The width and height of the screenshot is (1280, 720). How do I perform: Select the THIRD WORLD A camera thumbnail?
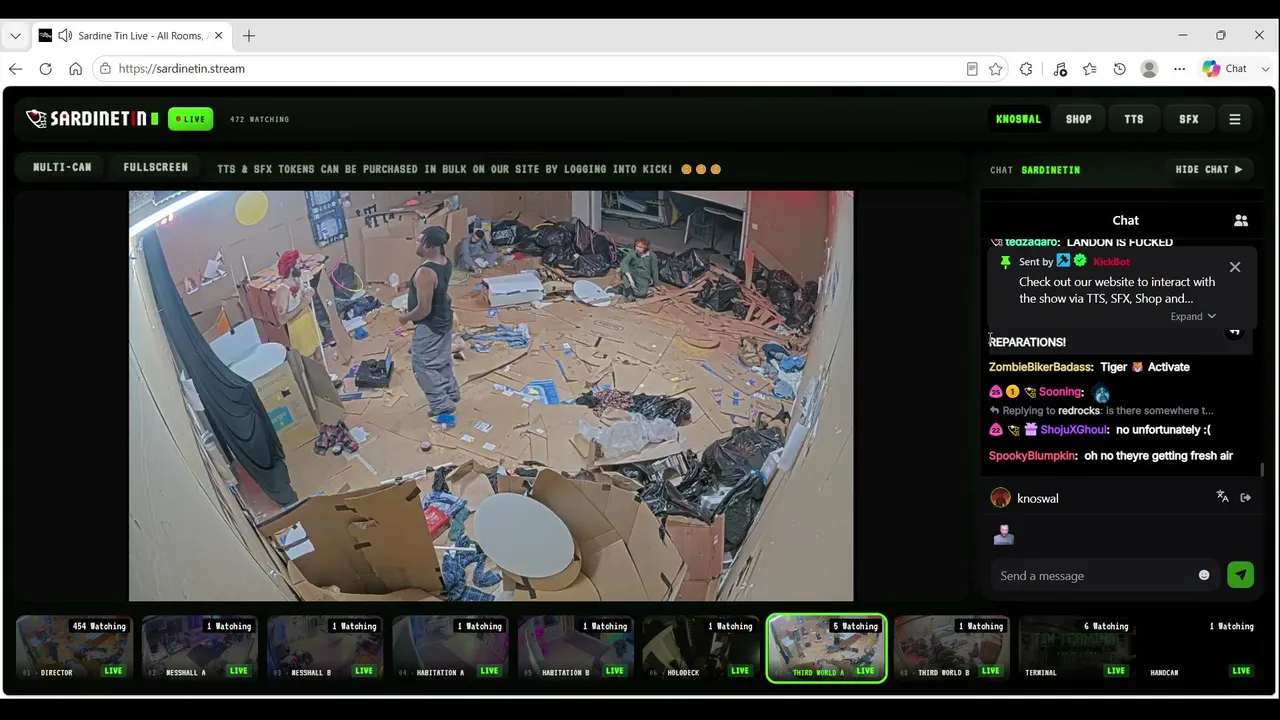pos(826,649)
